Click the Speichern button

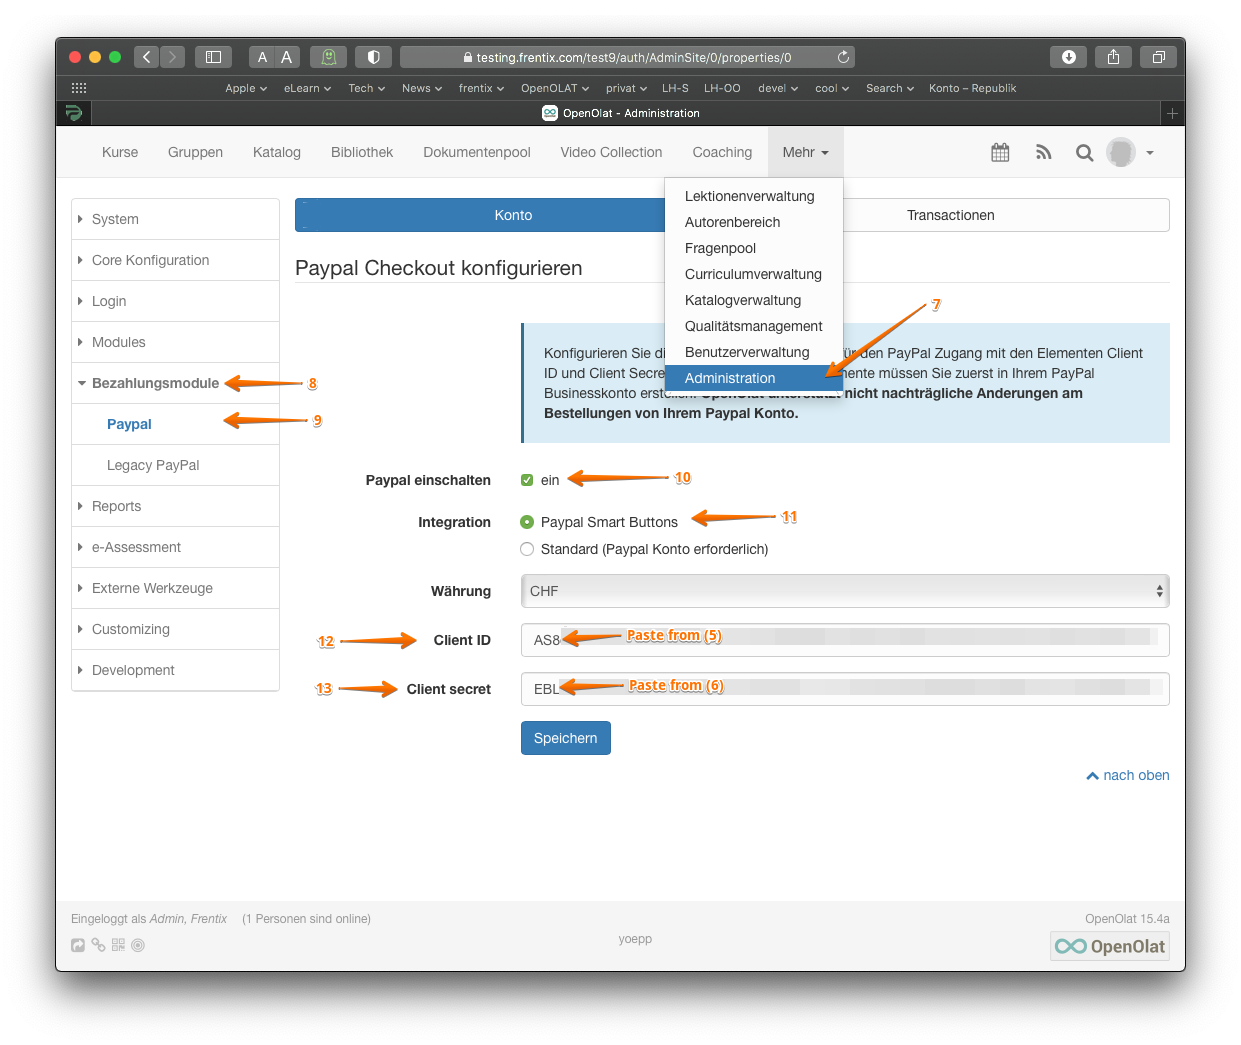[565, 738]
